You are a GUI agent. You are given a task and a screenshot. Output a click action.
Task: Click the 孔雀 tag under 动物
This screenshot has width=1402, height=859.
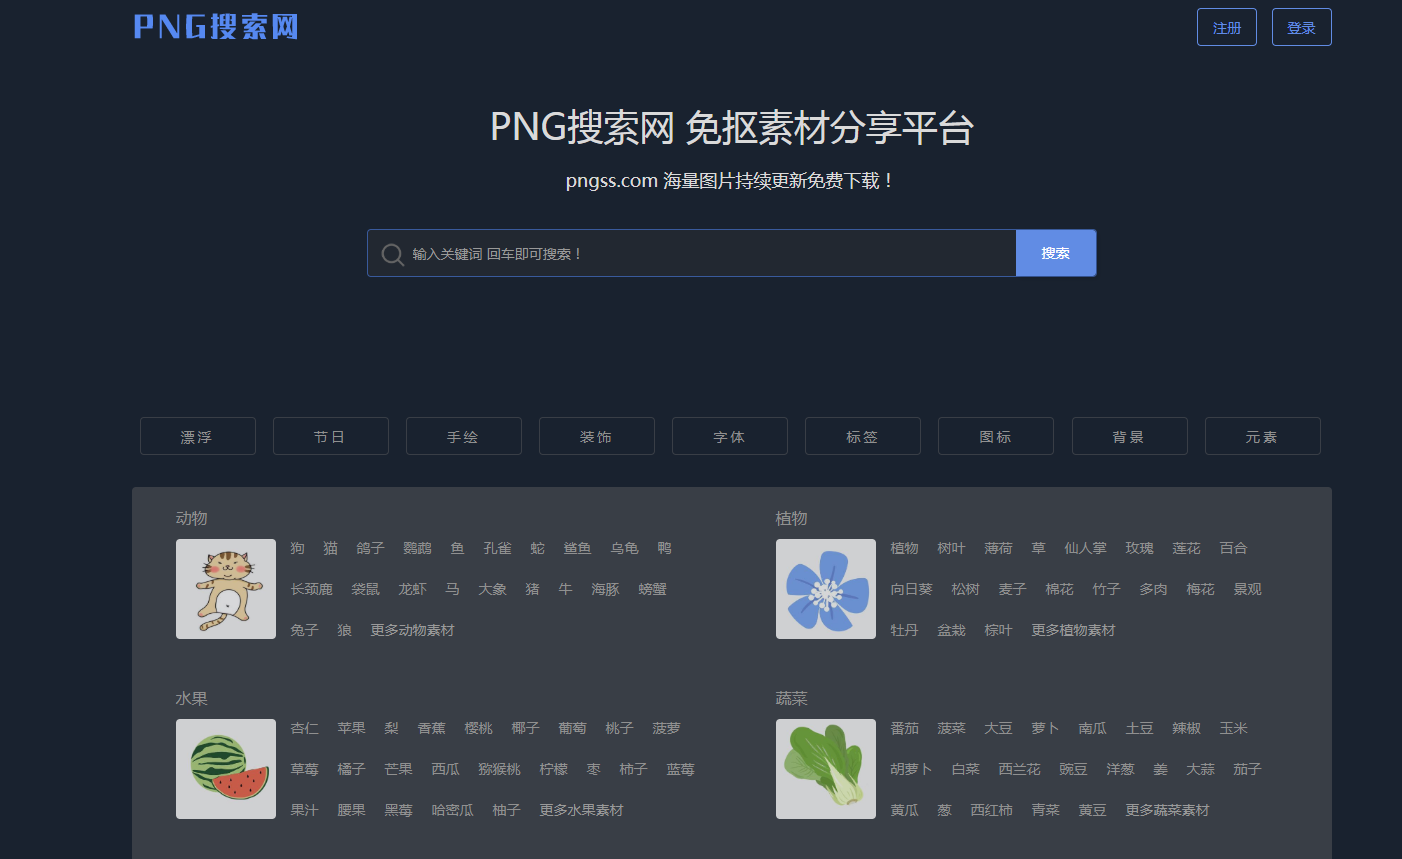(x=497, y=548)
